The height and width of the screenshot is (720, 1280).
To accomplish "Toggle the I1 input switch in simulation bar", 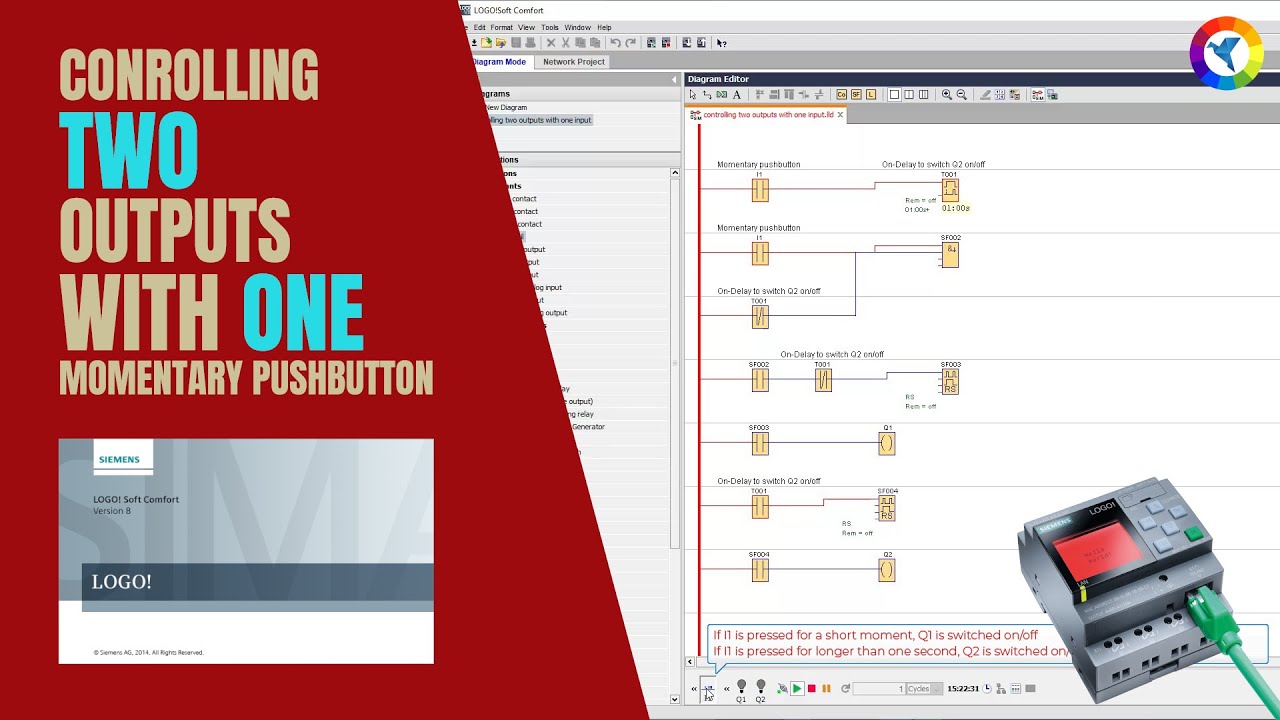I will [708, 691].
